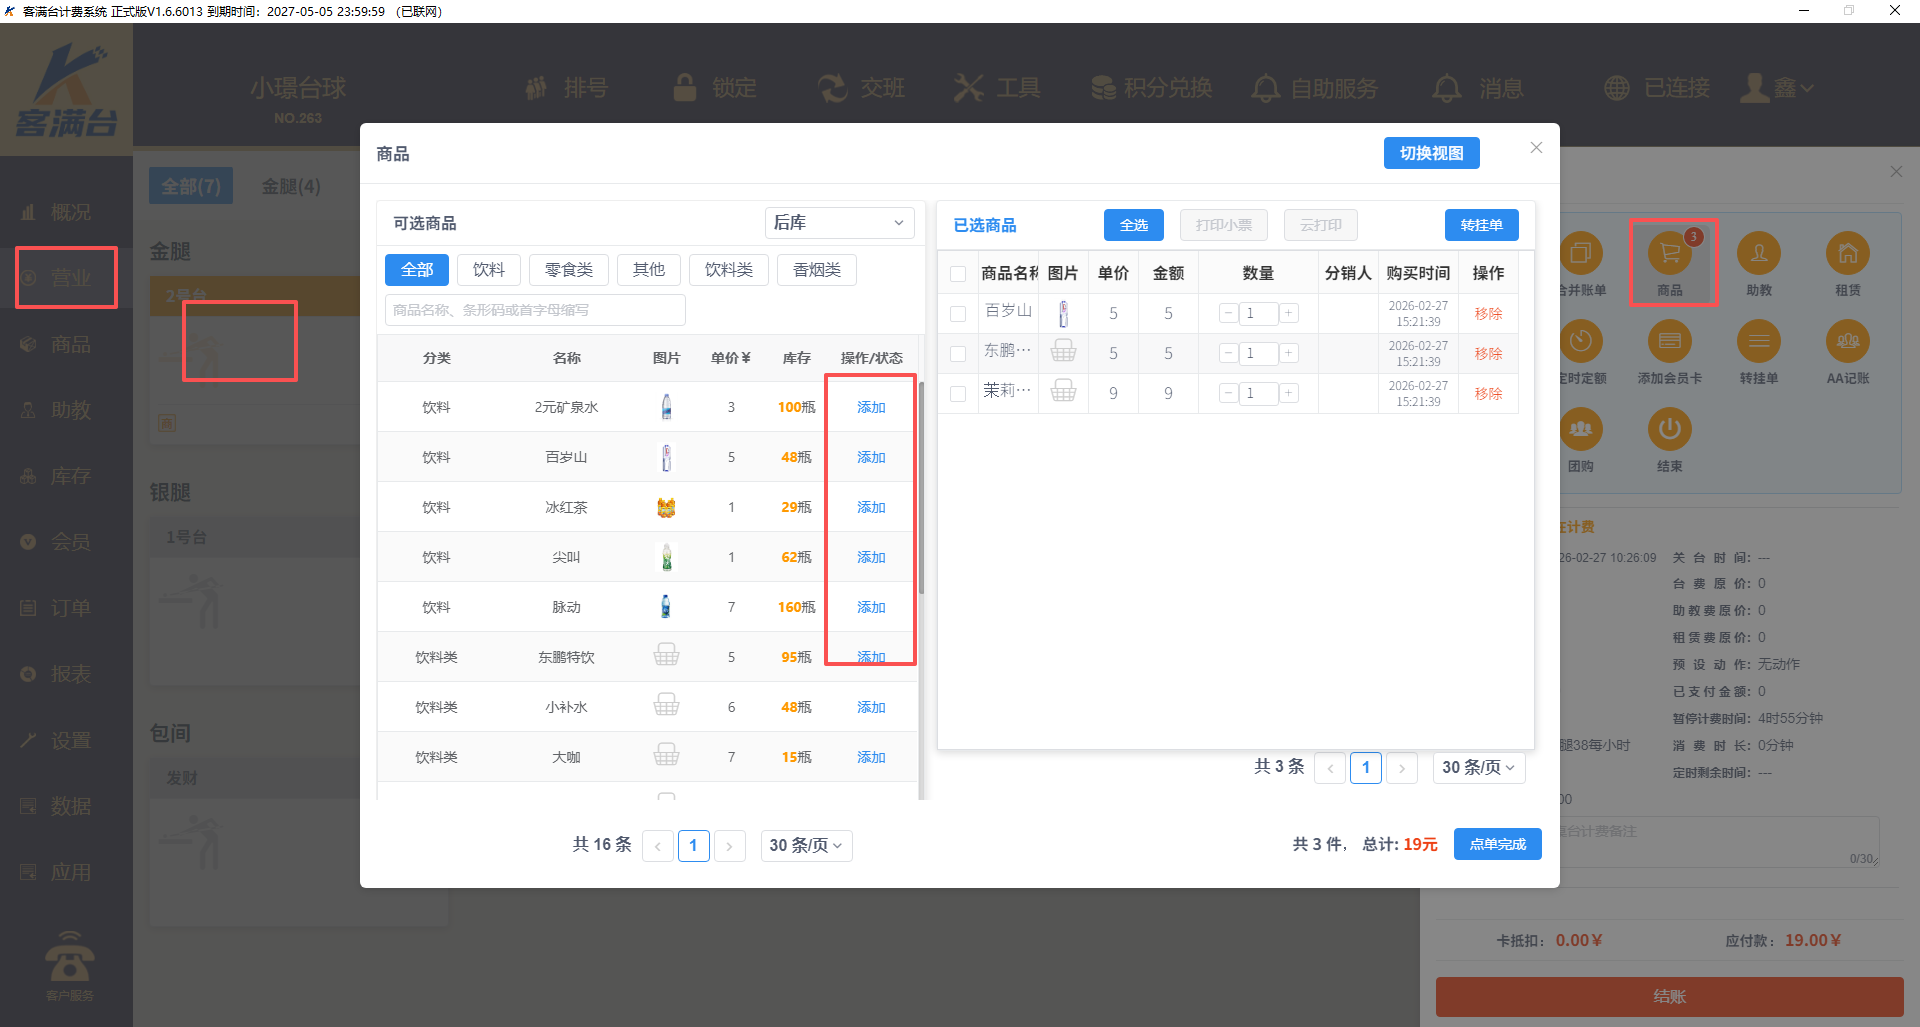The width and height of the screenshot is (1920, 1027).
Task: Expand the 后库 warehouse dropdown
Action: [x=839, y=223]
